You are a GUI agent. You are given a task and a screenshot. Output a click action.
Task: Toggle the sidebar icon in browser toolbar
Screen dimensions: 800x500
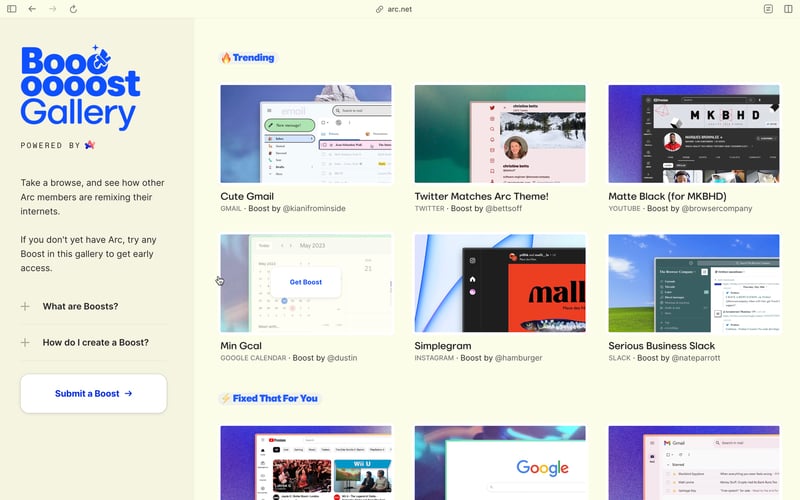[x=12, y=9]
